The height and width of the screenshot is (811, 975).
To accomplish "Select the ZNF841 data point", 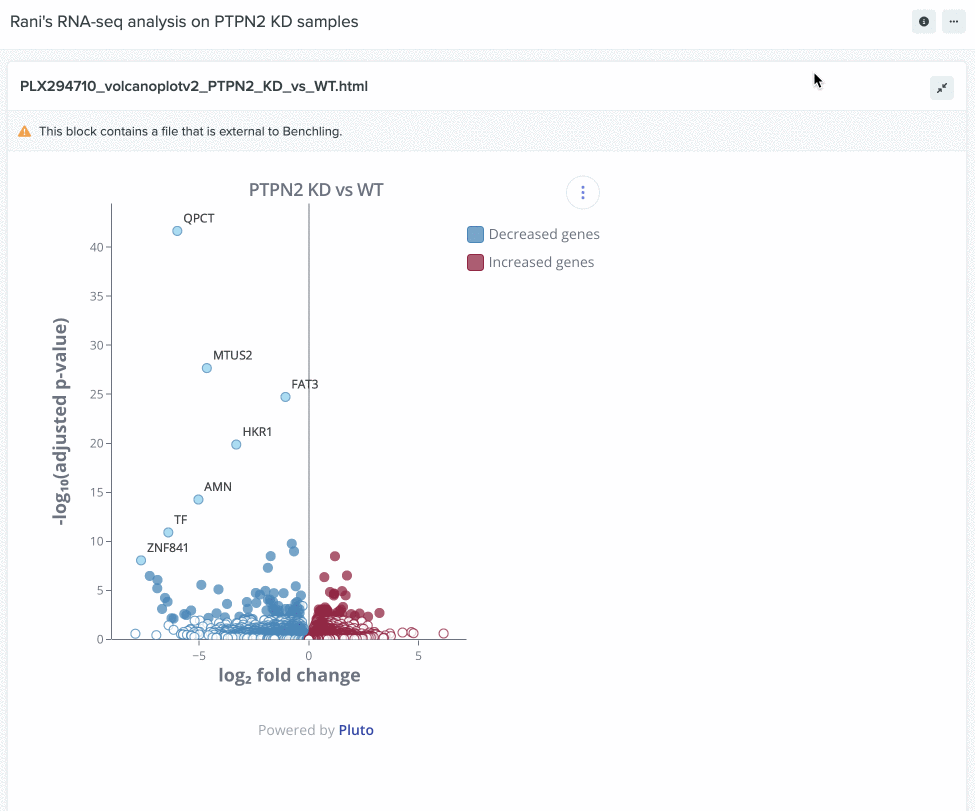I will 141,560.
